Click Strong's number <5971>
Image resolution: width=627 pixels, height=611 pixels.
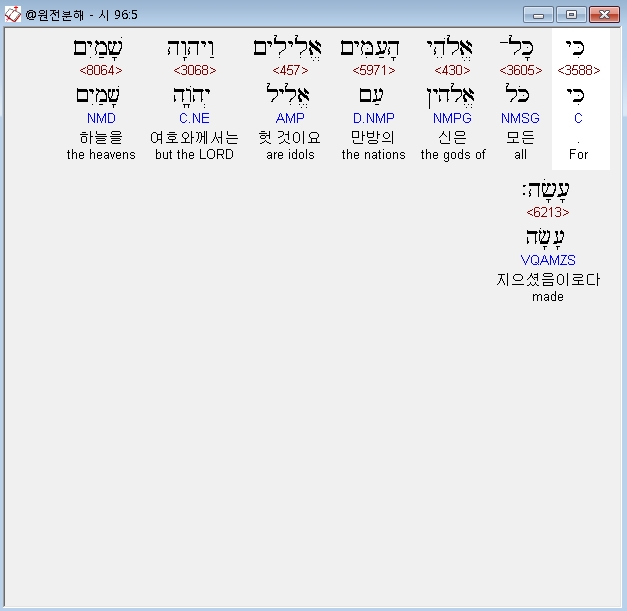[373, 70]
